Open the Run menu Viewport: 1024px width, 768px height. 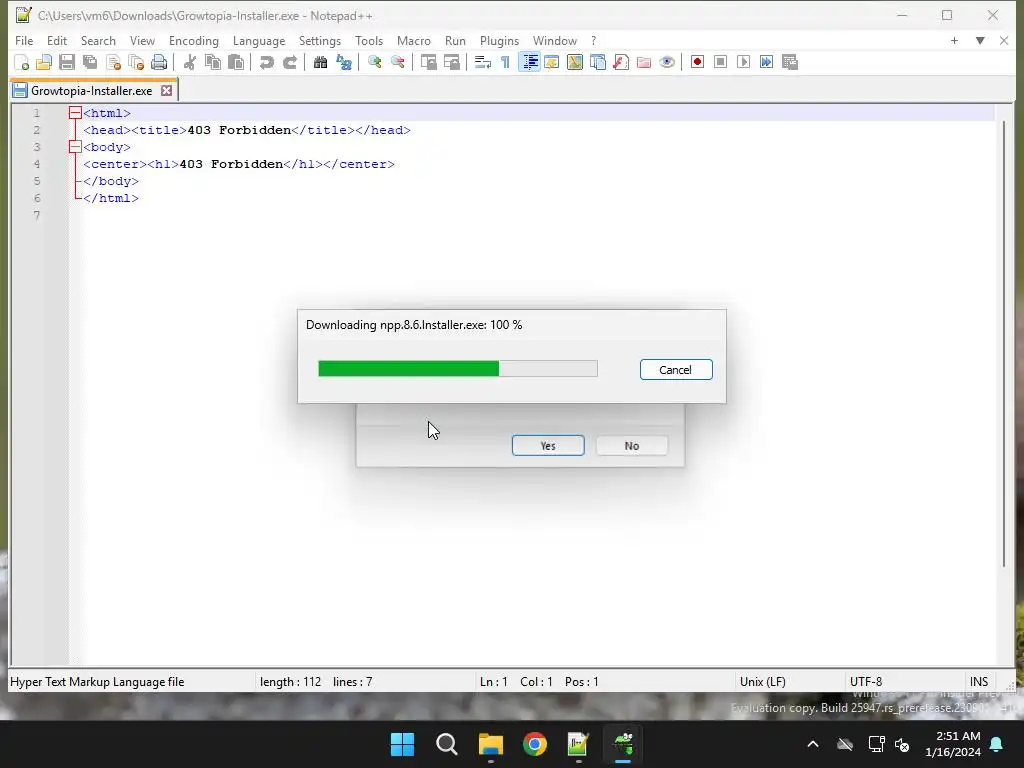click(455, 40)
